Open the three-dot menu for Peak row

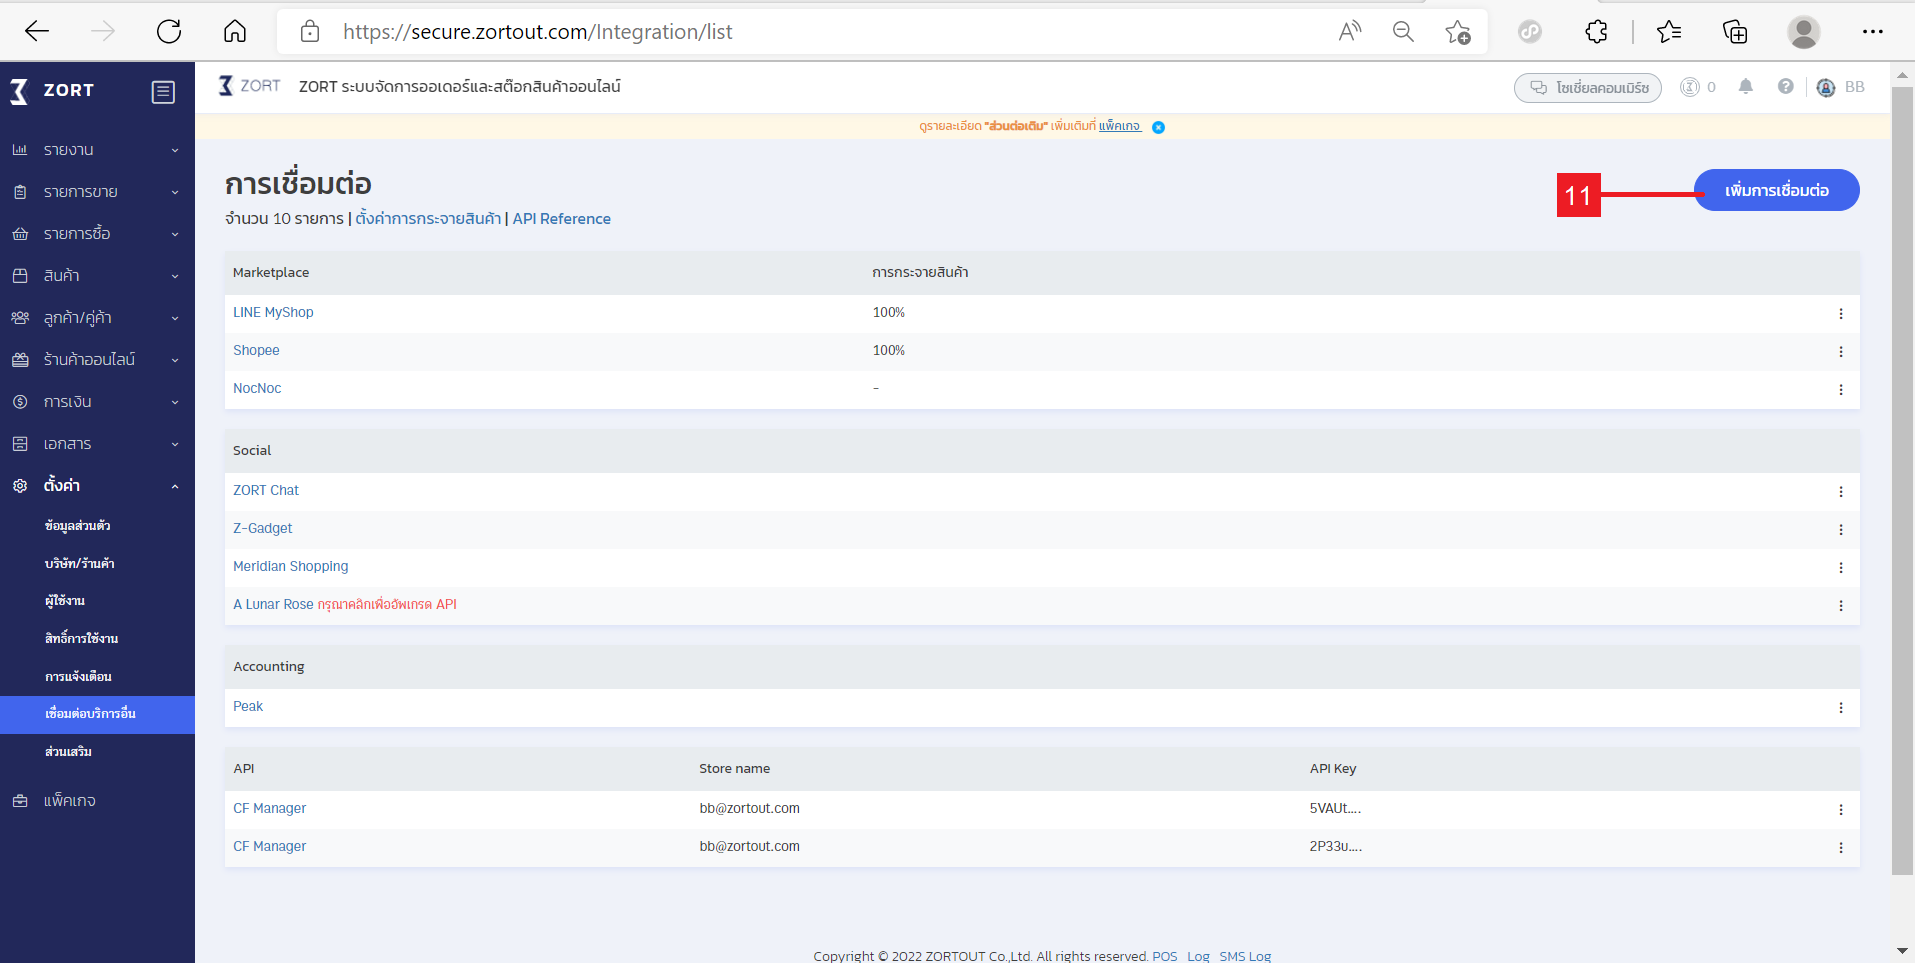pyautogui.click(x=1840, y=707)
